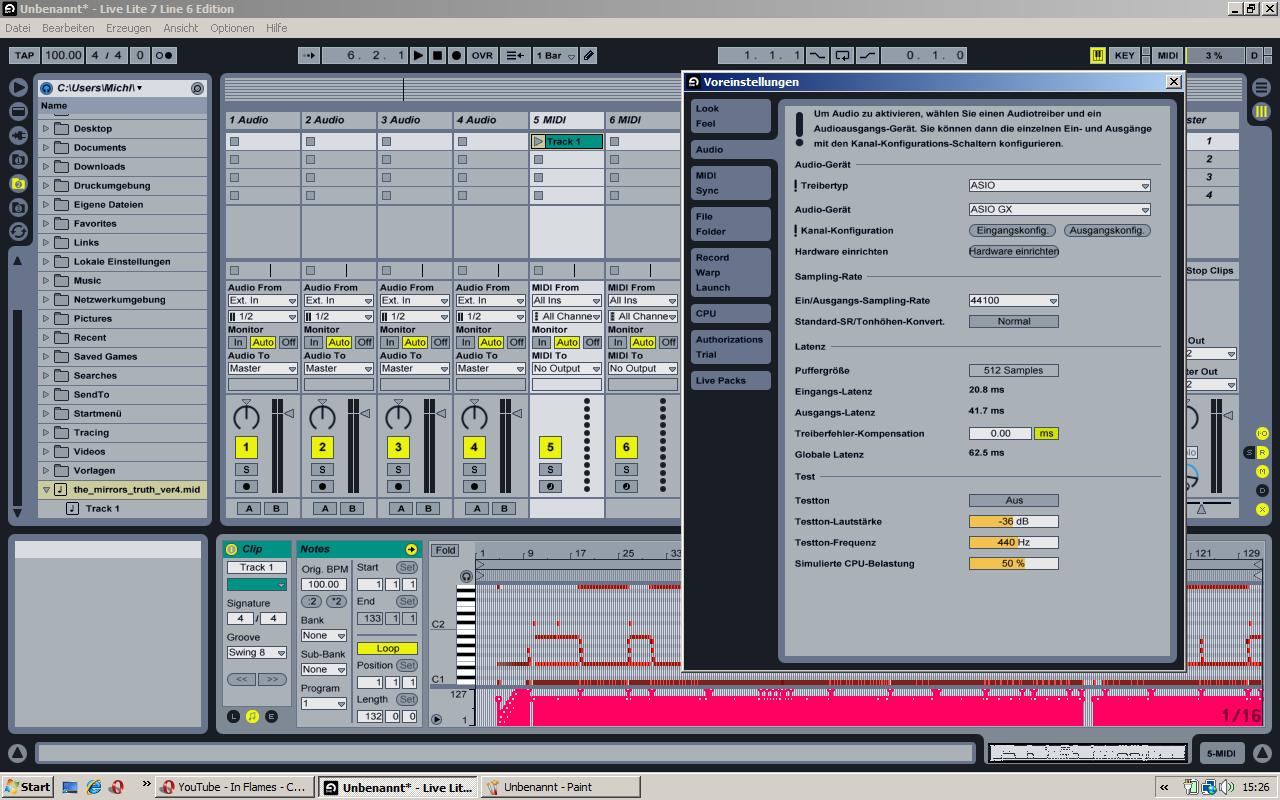Open Audio-Gerät ASIO GX dropdown
The image size is (1280, 800).
[1059, 209]
